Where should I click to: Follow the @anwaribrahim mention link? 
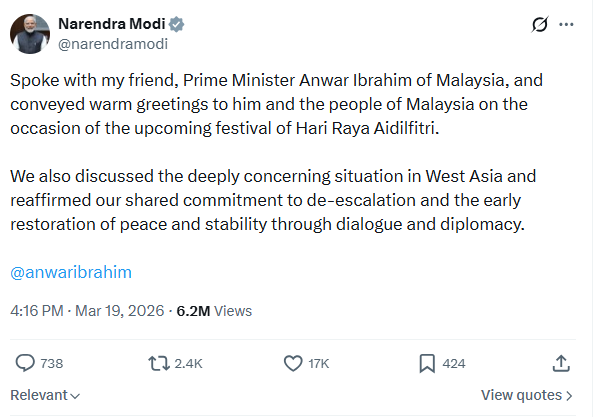[71, 272]
